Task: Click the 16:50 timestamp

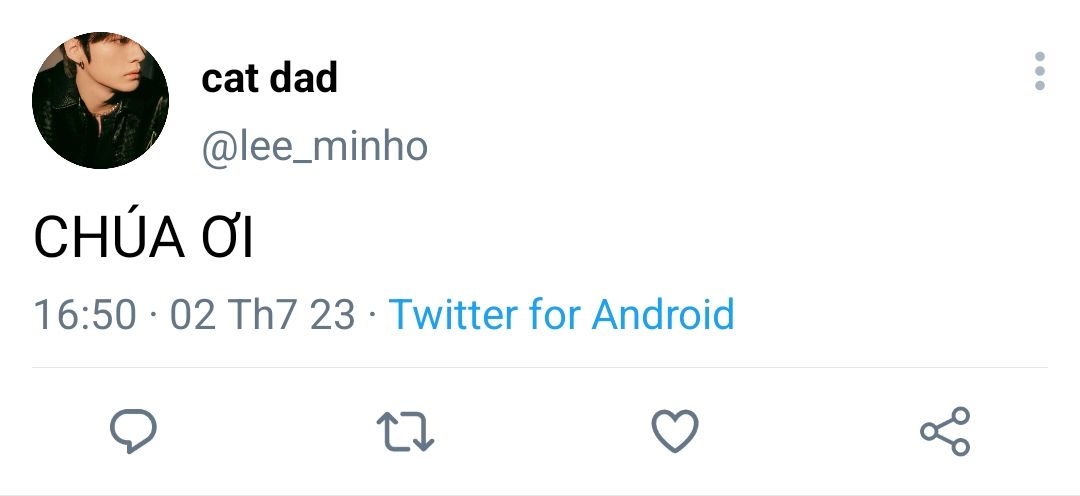Action: 85,314
